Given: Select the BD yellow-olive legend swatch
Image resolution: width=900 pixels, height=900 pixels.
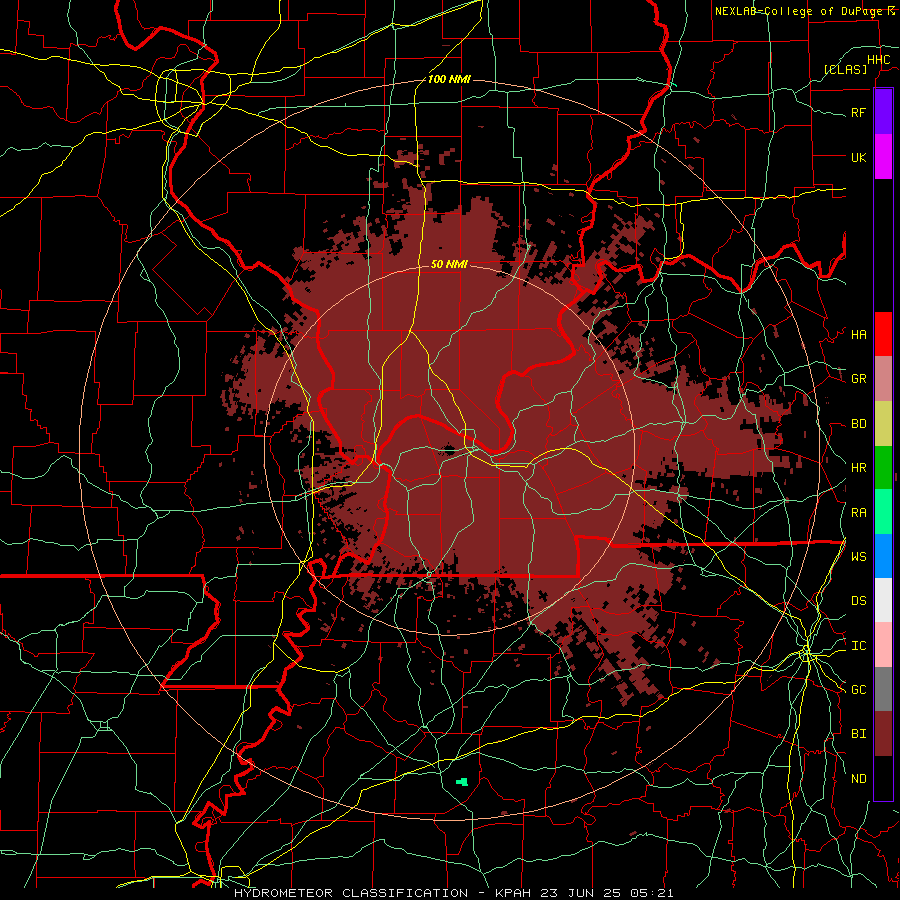Looking at the screenshot, I should pos(883,423).
